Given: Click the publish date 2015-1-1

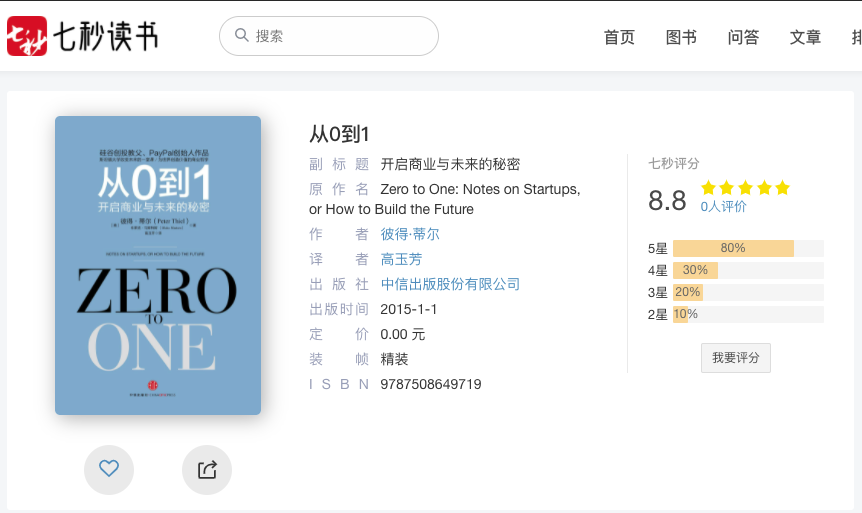Looking at the screenshot, I should pos(408,310).
